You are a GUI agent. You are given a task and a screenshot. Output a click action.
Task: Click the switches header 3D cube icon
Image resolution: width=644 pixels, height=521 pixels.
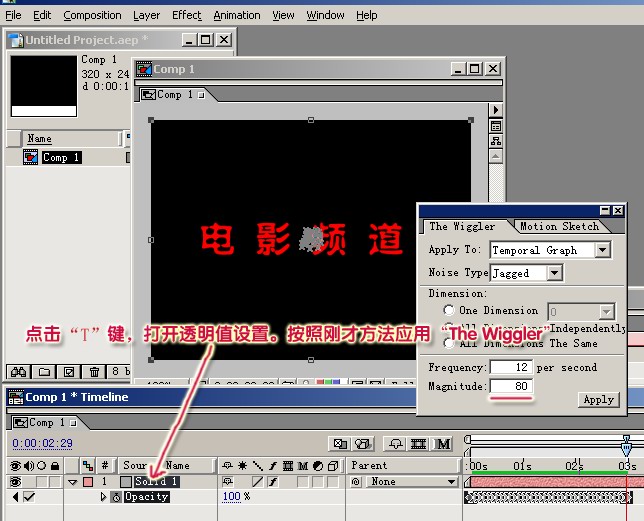(333, 466)
